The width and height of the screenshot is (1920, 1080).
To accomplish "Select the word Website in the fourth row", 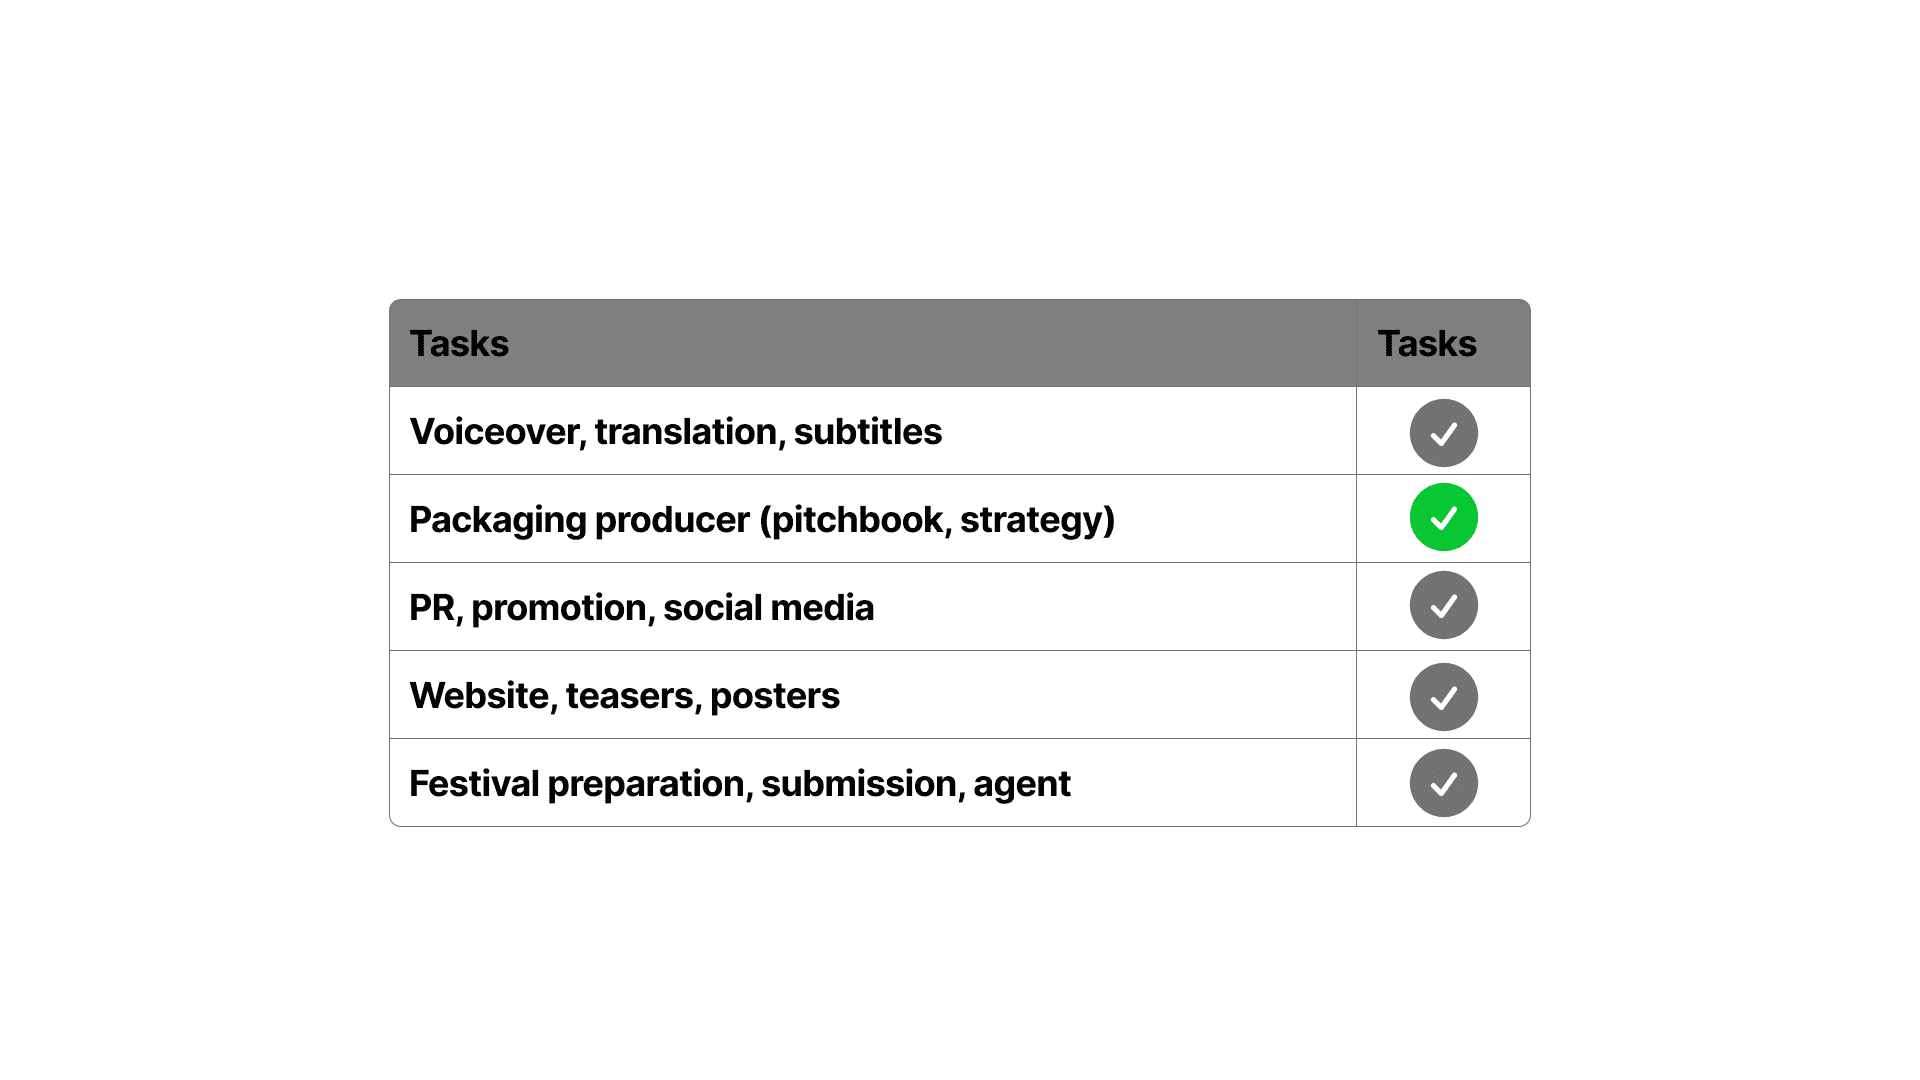I will pyautogui.click(x=479, y=696).
